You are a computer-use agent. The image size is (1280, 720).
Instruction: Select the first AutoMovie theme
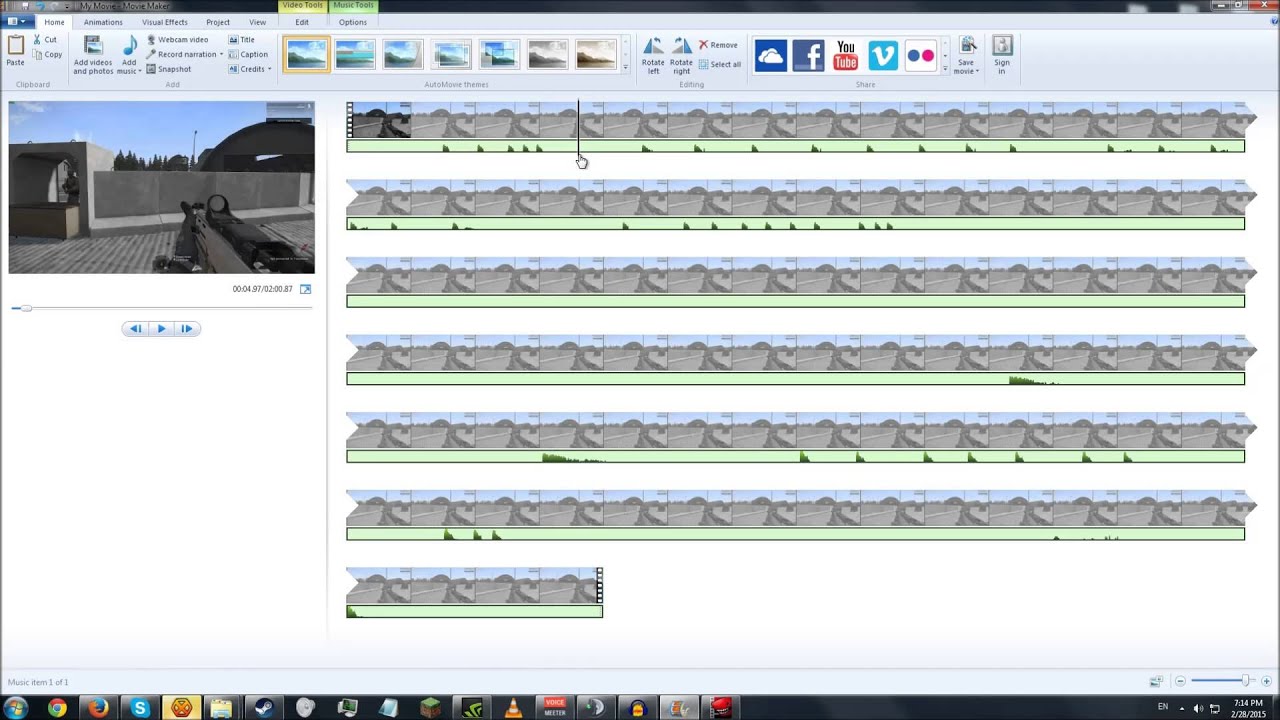306,54
